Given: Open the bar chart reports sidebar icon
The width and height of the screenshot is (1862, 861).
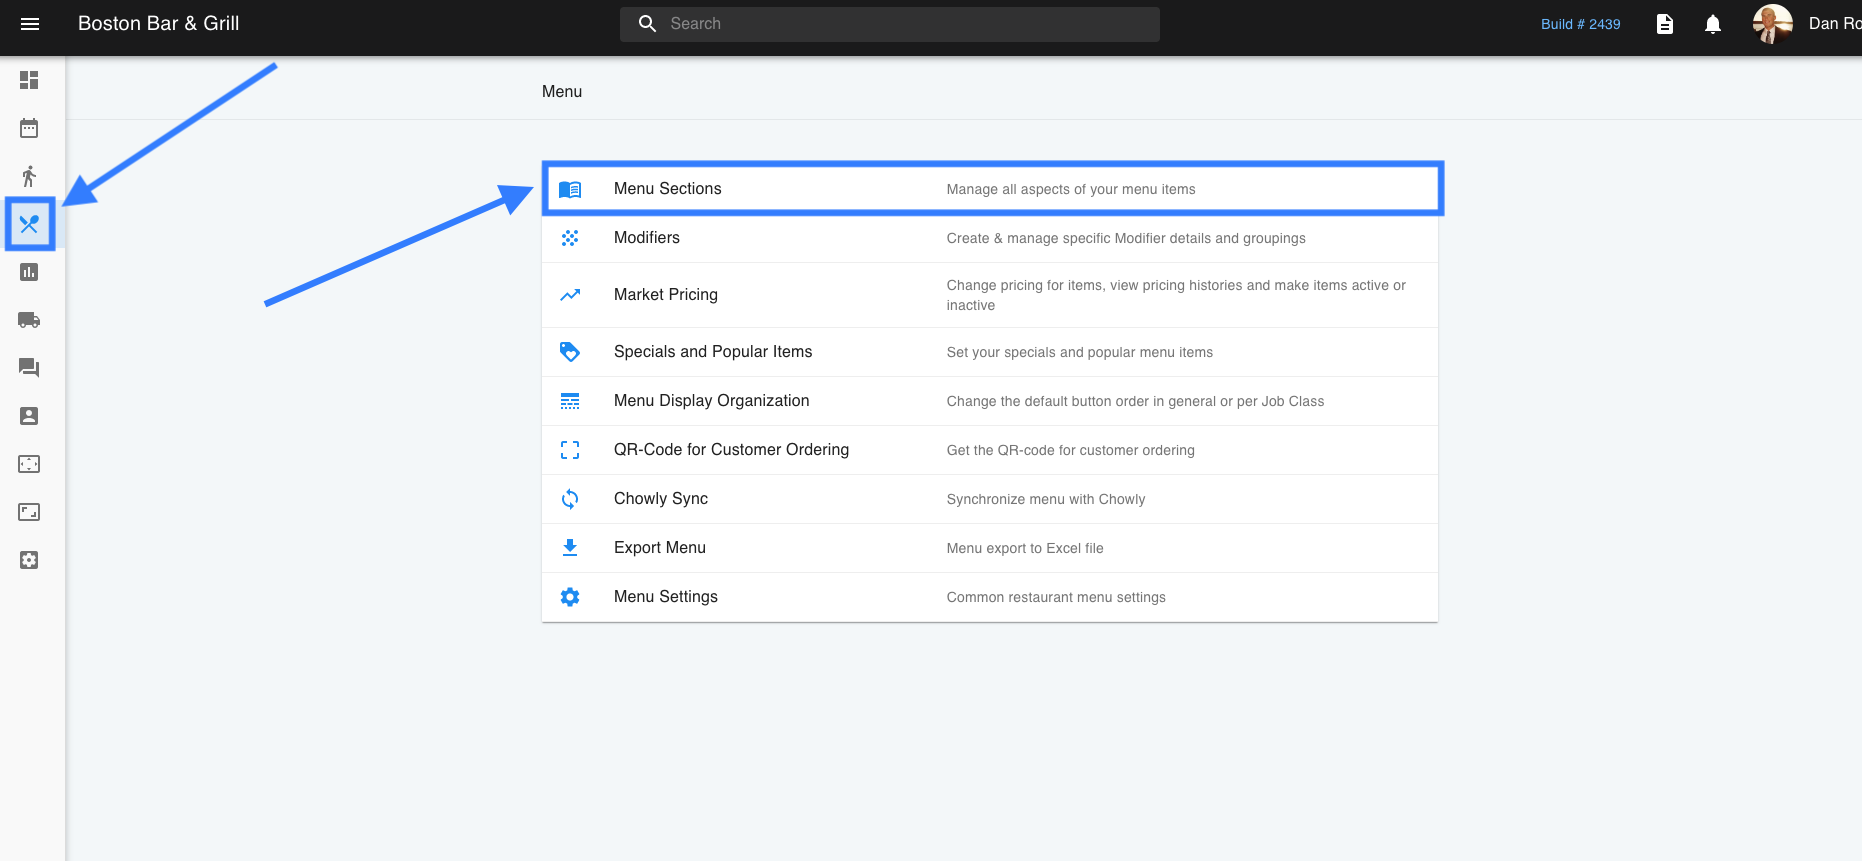Looking at the screenshot, I should pyautogui.click(x=29, y=272).
